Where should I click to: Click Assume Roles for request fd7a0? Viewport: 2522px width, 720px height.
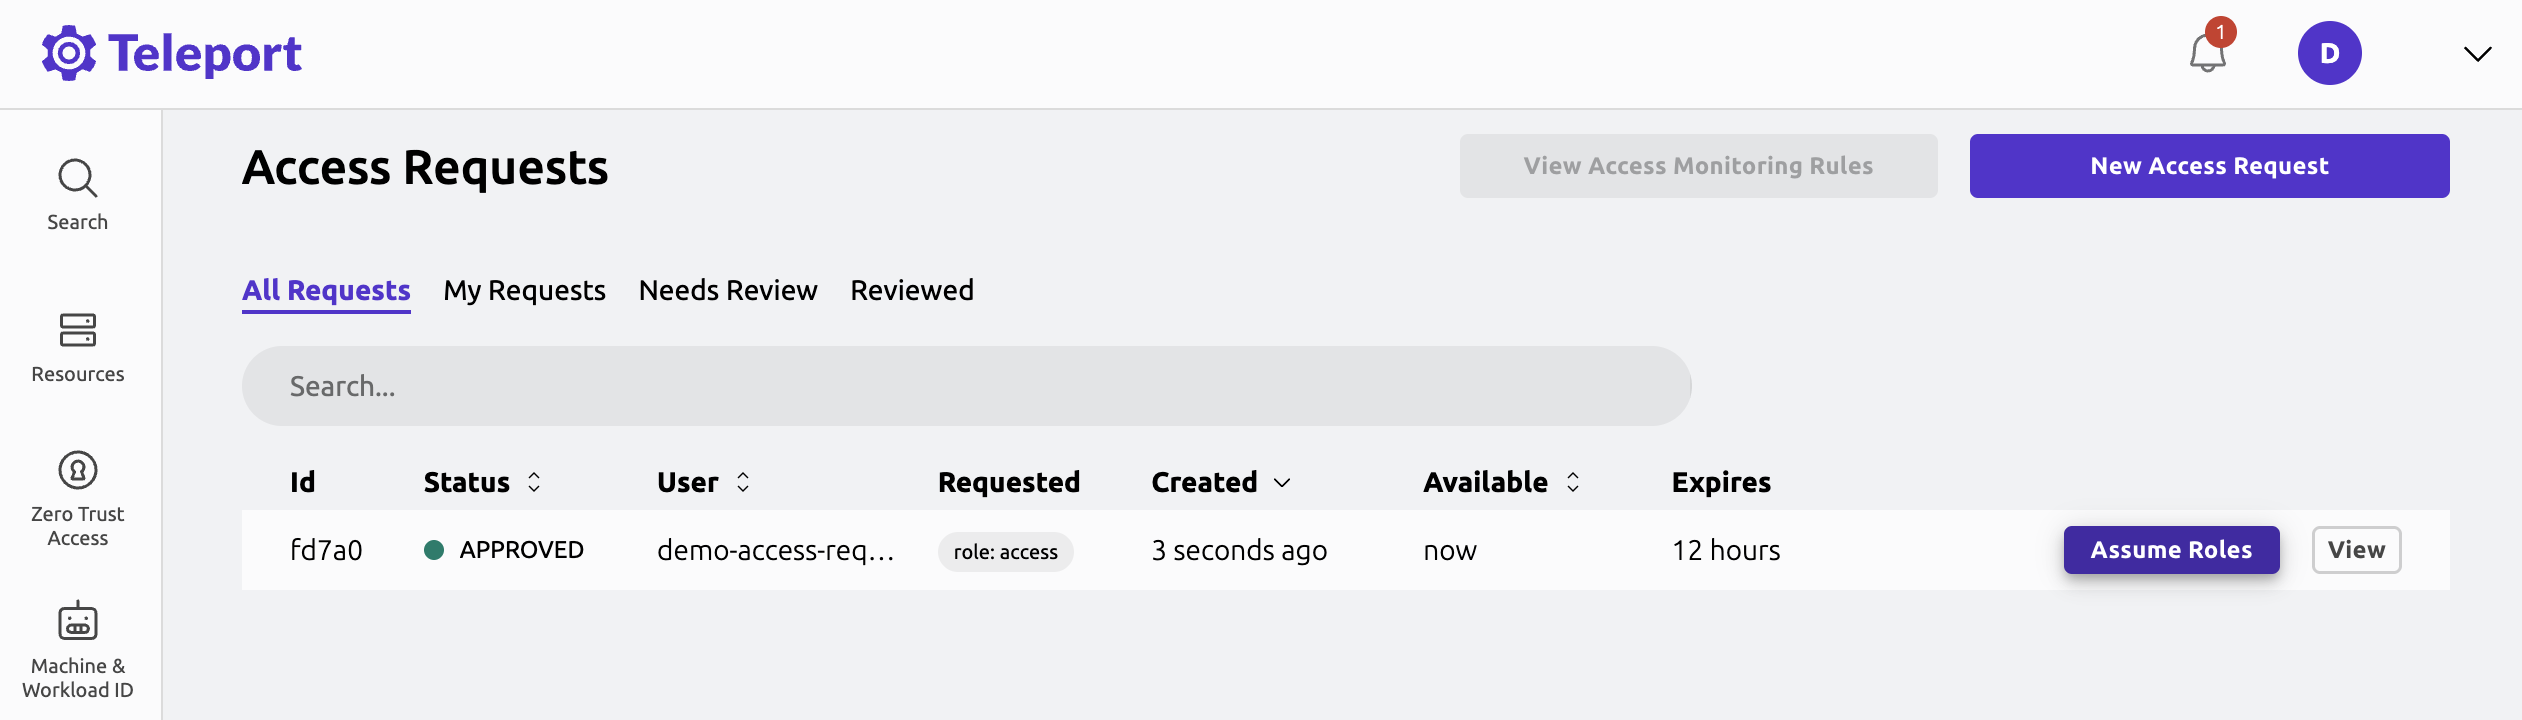click(2171, 549)
